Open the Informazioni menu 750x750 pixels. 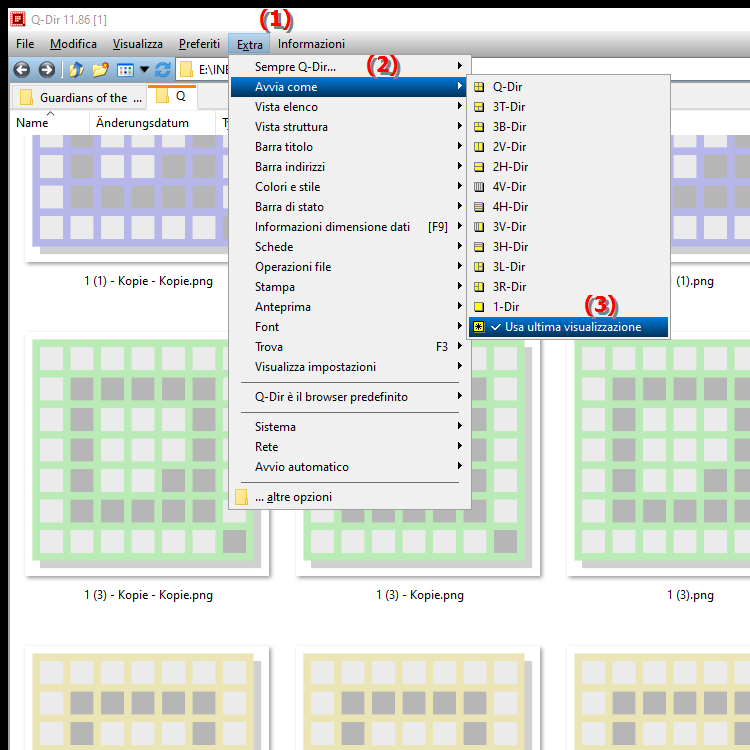[311, 44]
